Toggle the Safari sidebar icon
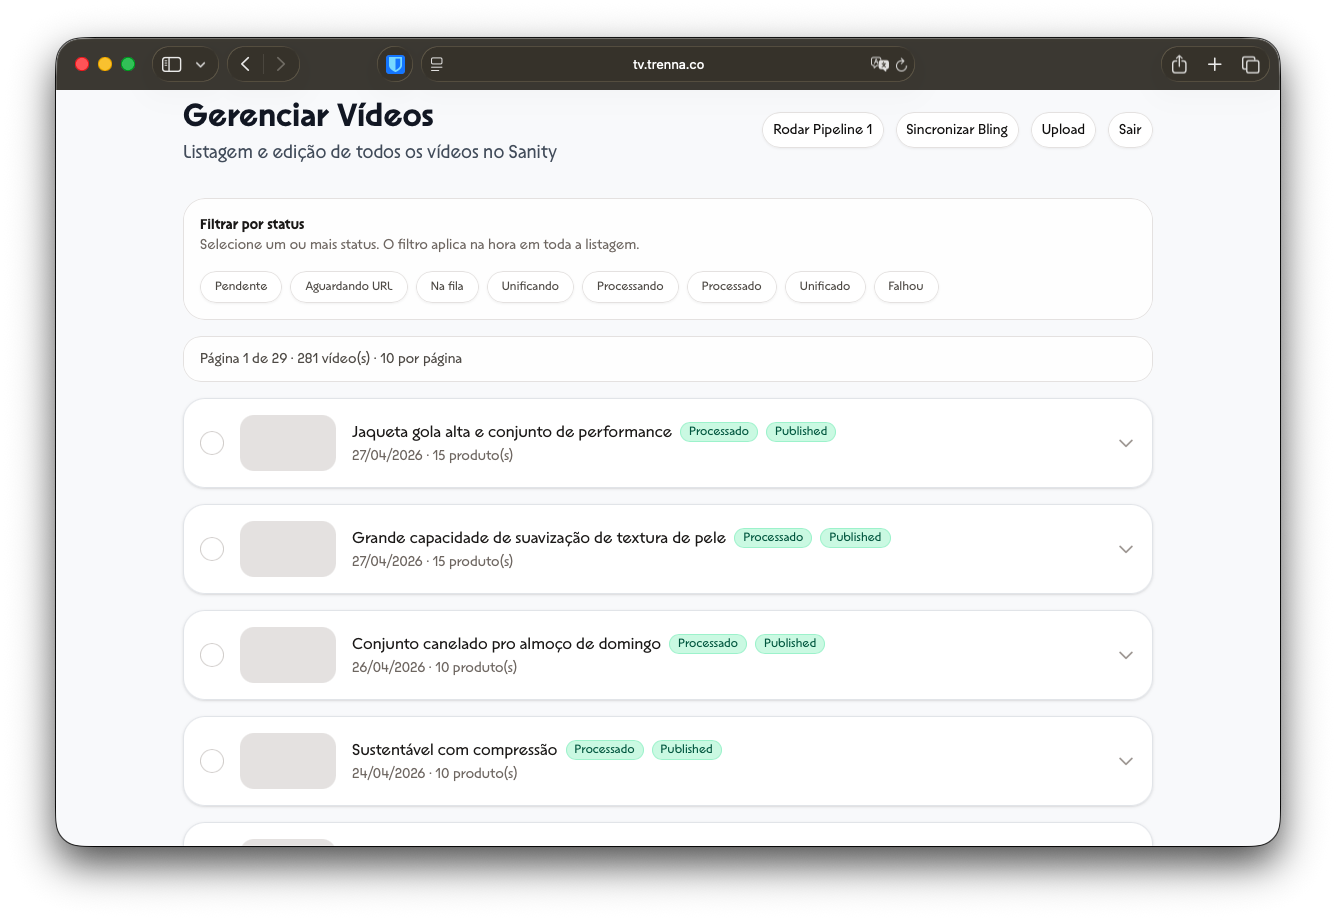This screenshot has height=920, width=1336. click(172, 64)
